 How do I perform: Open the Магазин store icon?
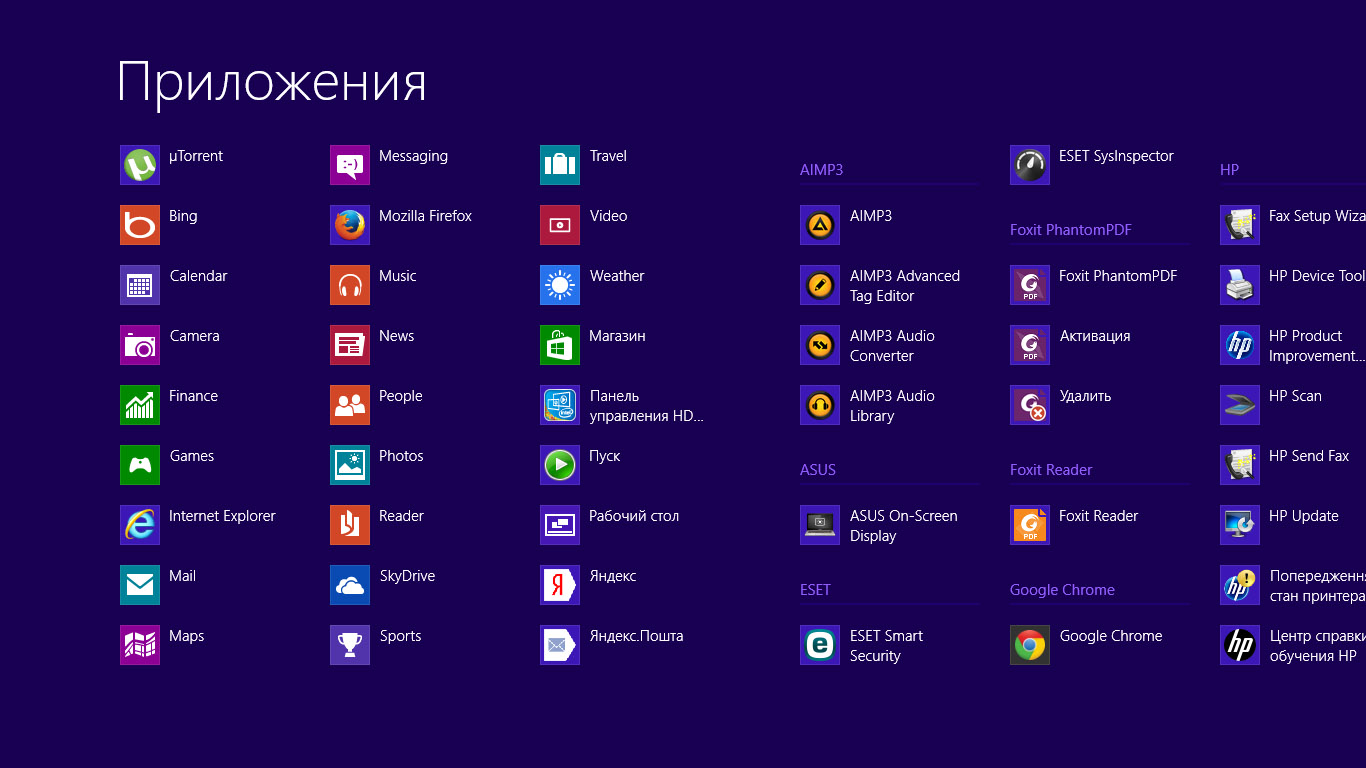[x=560, y=345]
